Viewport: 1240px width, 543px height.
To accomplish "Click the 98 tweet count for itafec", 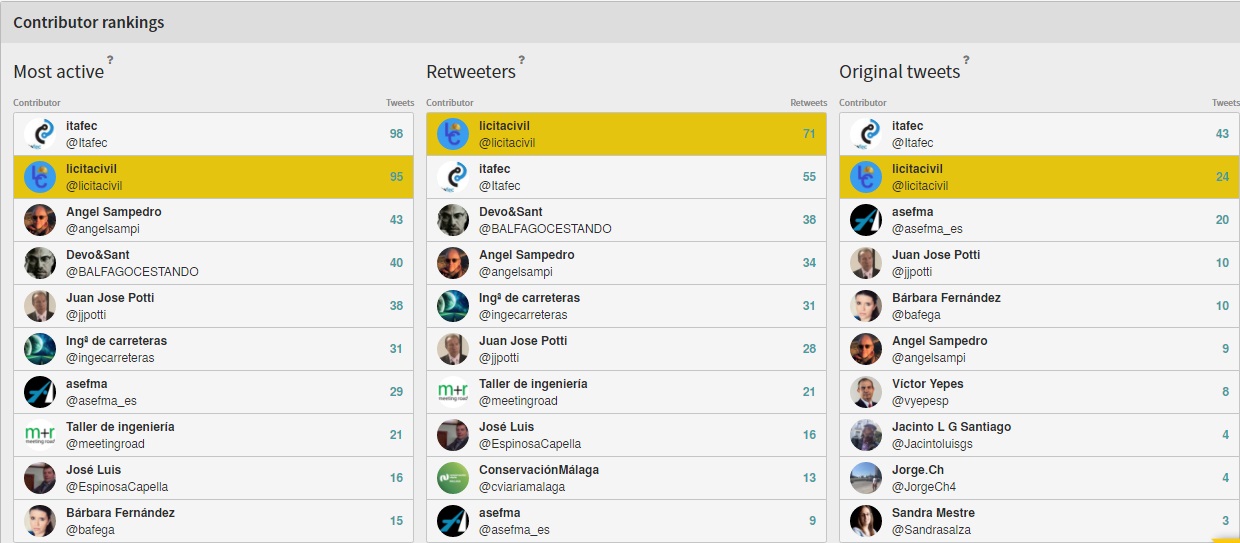I will 396,134.
